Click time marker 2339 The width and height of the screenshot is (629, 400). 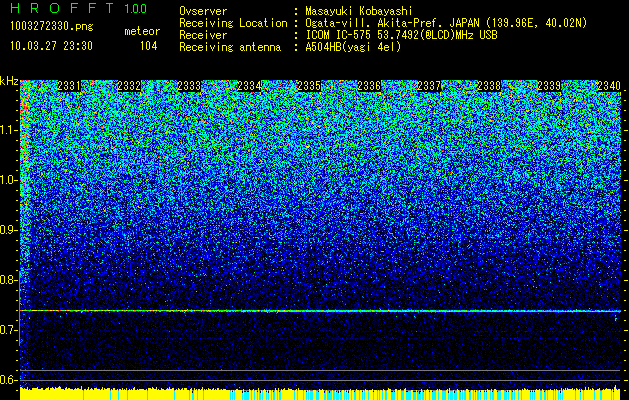(549, 86)
